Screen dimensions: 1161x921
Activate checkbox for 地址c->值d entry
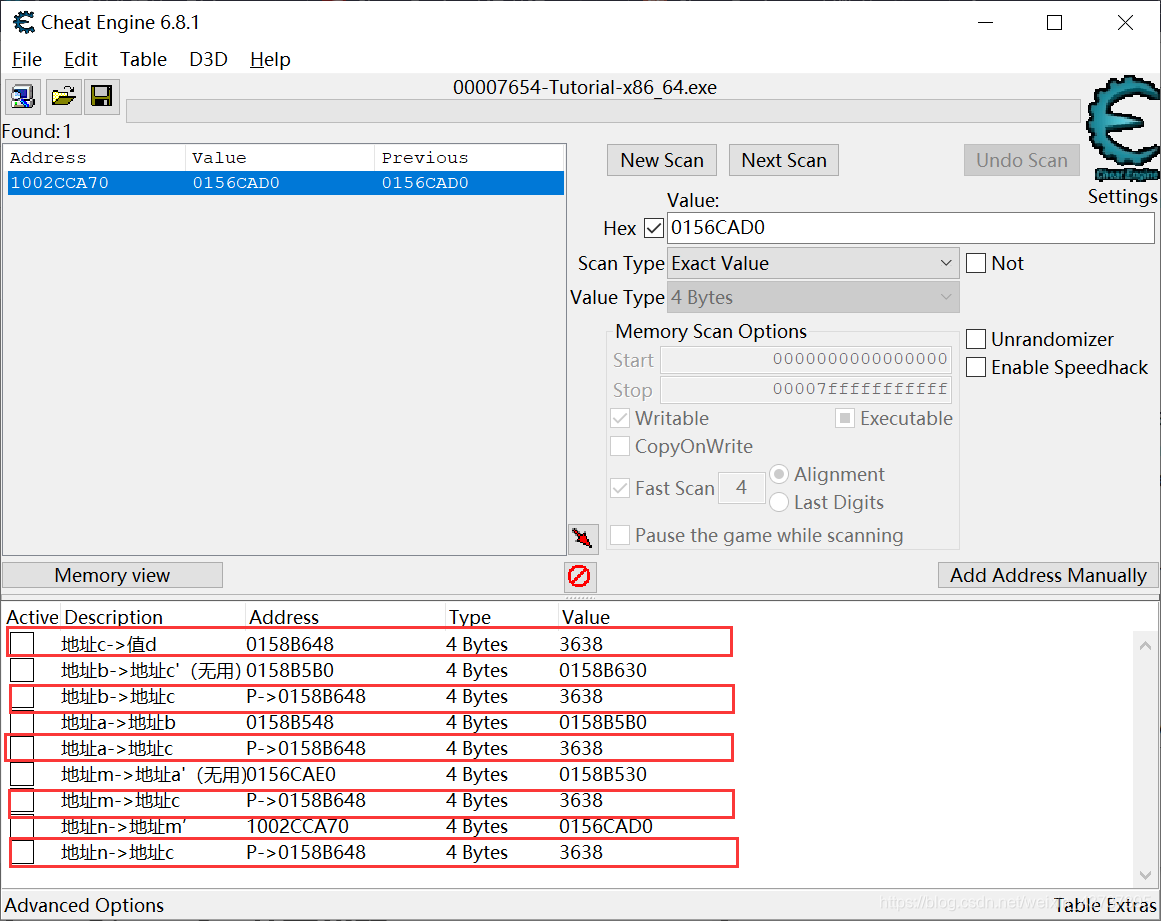point(22,643)
